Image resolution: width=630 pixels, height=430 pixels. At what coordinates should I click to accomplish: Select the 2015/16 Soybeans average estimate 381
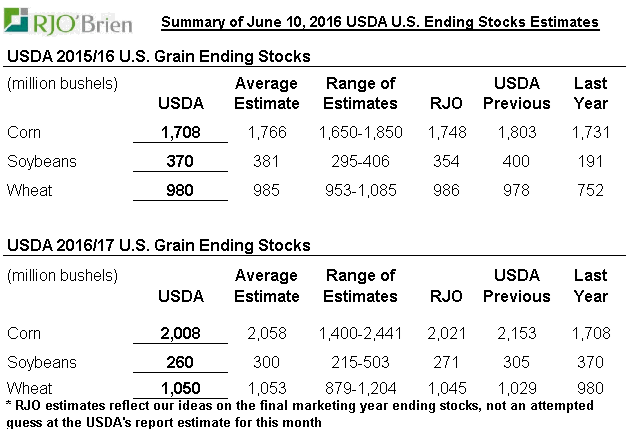tap(266, 161)
